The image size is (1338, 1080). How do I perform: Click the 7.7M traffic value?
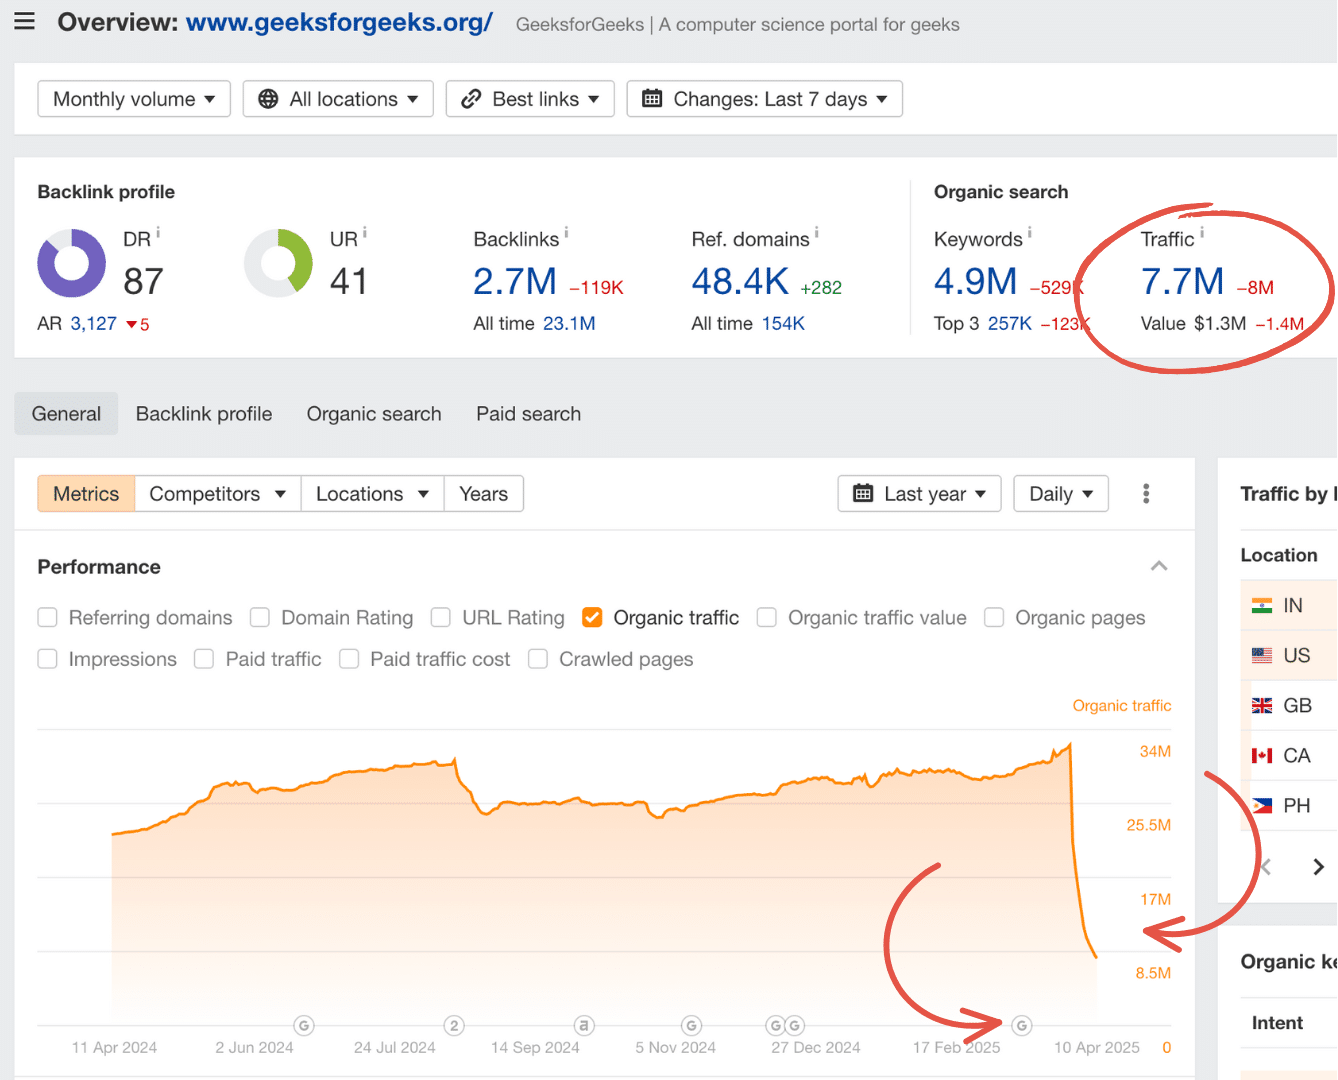click(x=1183, y=282)
